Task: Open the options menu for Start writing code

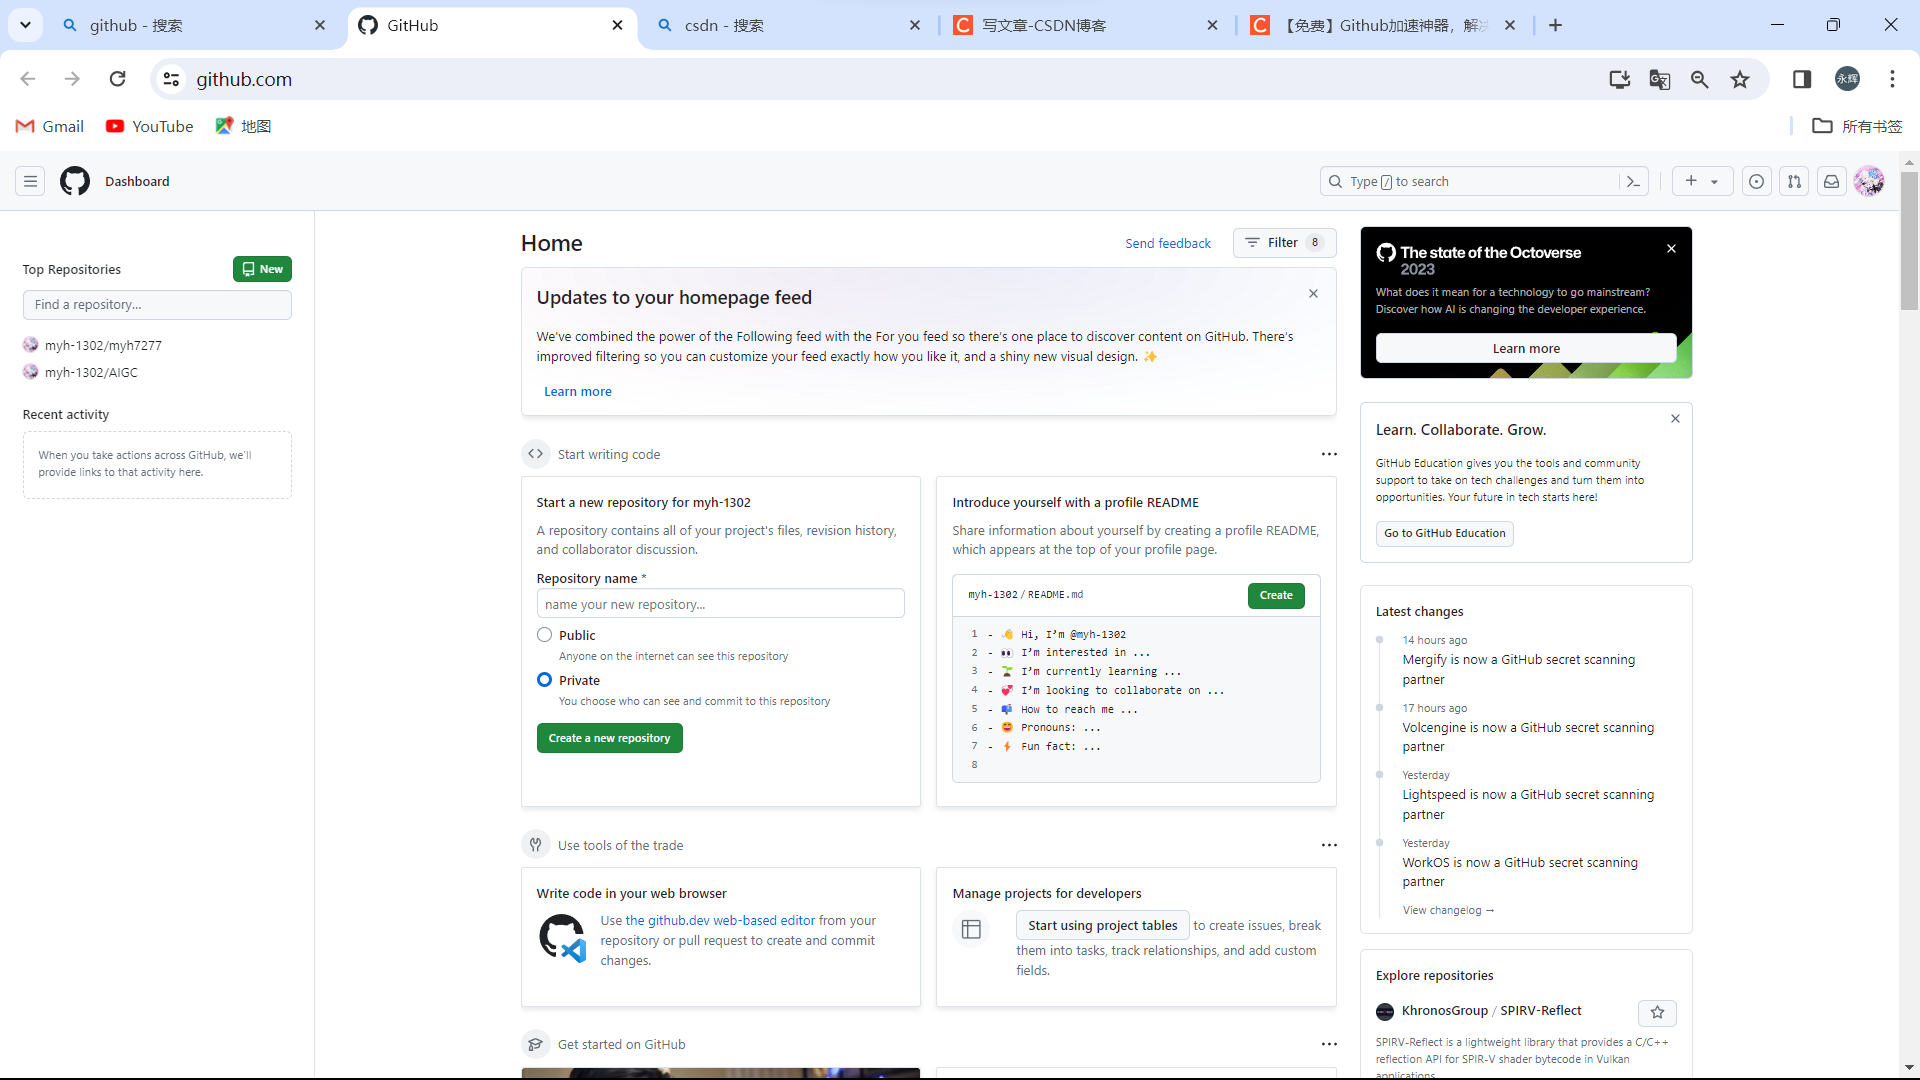Action: click(x=1329, y=454)
